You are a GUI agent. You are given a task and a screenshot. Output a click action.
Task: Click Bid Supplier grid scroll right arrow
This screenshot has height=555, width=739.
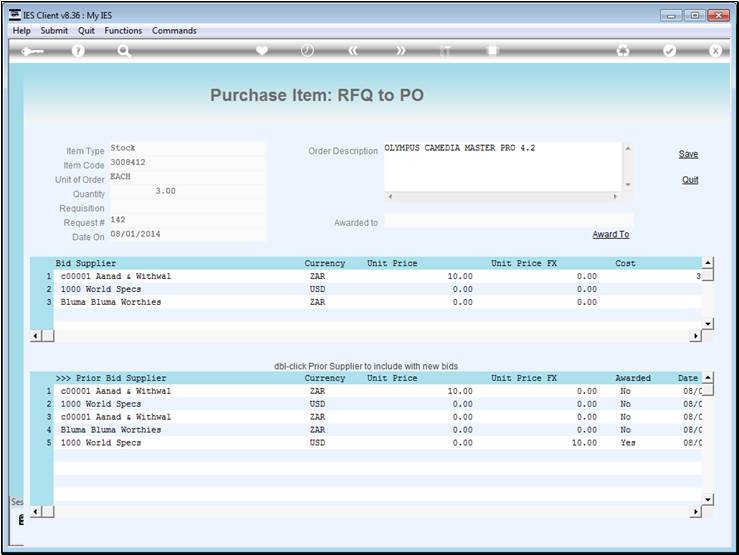click(x=696, y=336)
